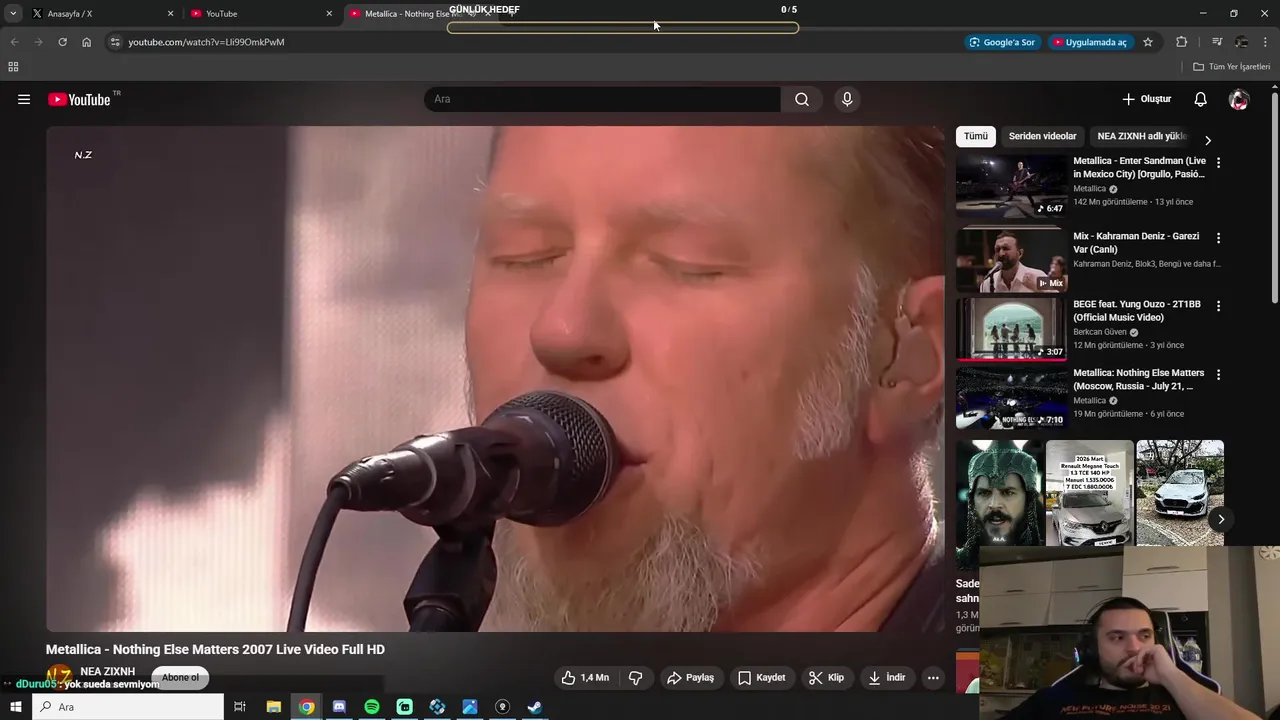Open the Kahraman Deniz Garezi Var thumbnail

pyautogui.click(x=1011, y=260)
